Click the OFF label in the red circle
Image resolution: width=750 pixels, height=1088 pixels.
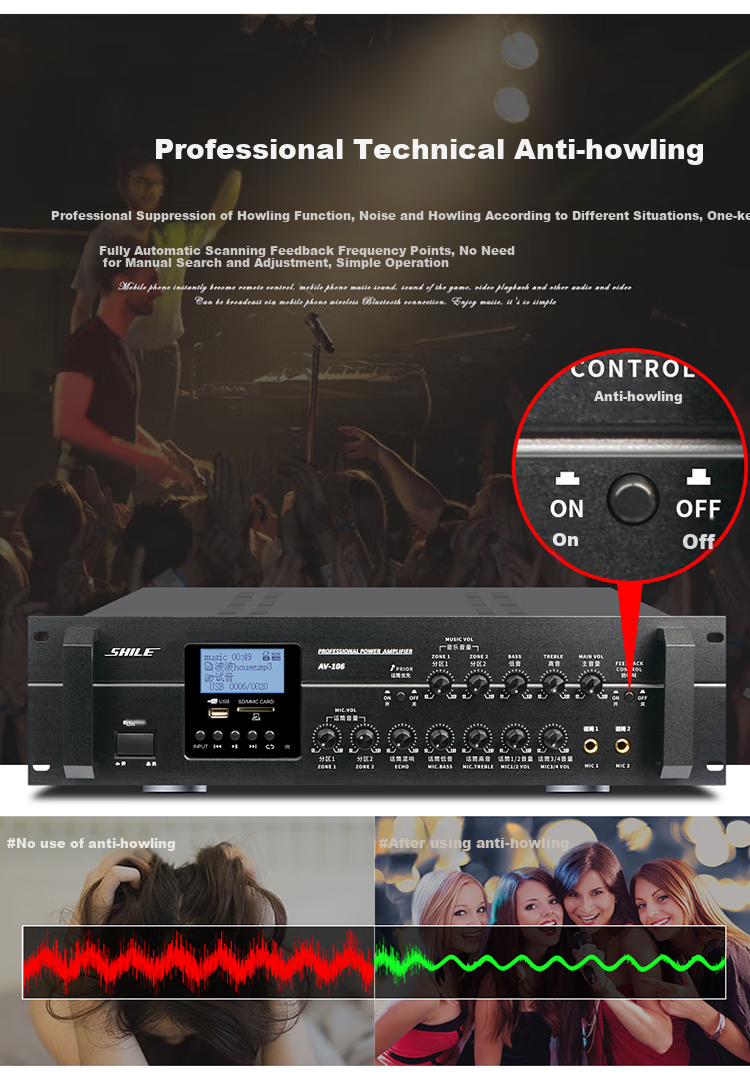(x=698, y=509)
